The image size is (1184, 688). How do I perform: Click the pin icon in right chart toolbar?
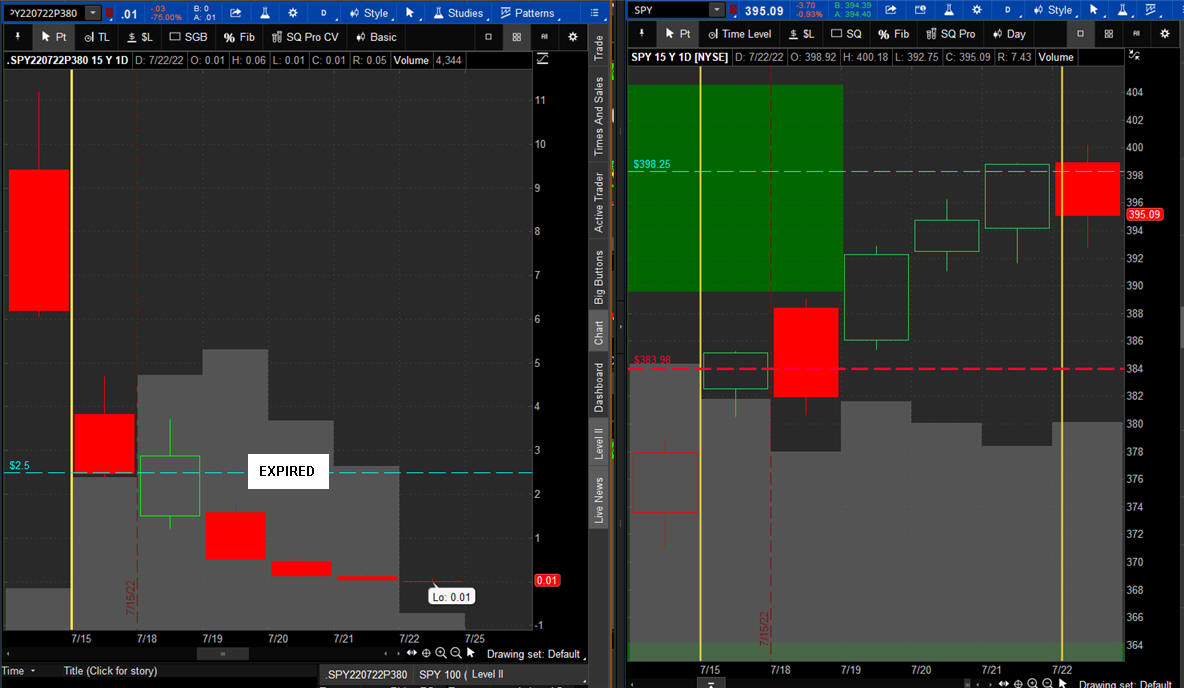pos(642,33)
